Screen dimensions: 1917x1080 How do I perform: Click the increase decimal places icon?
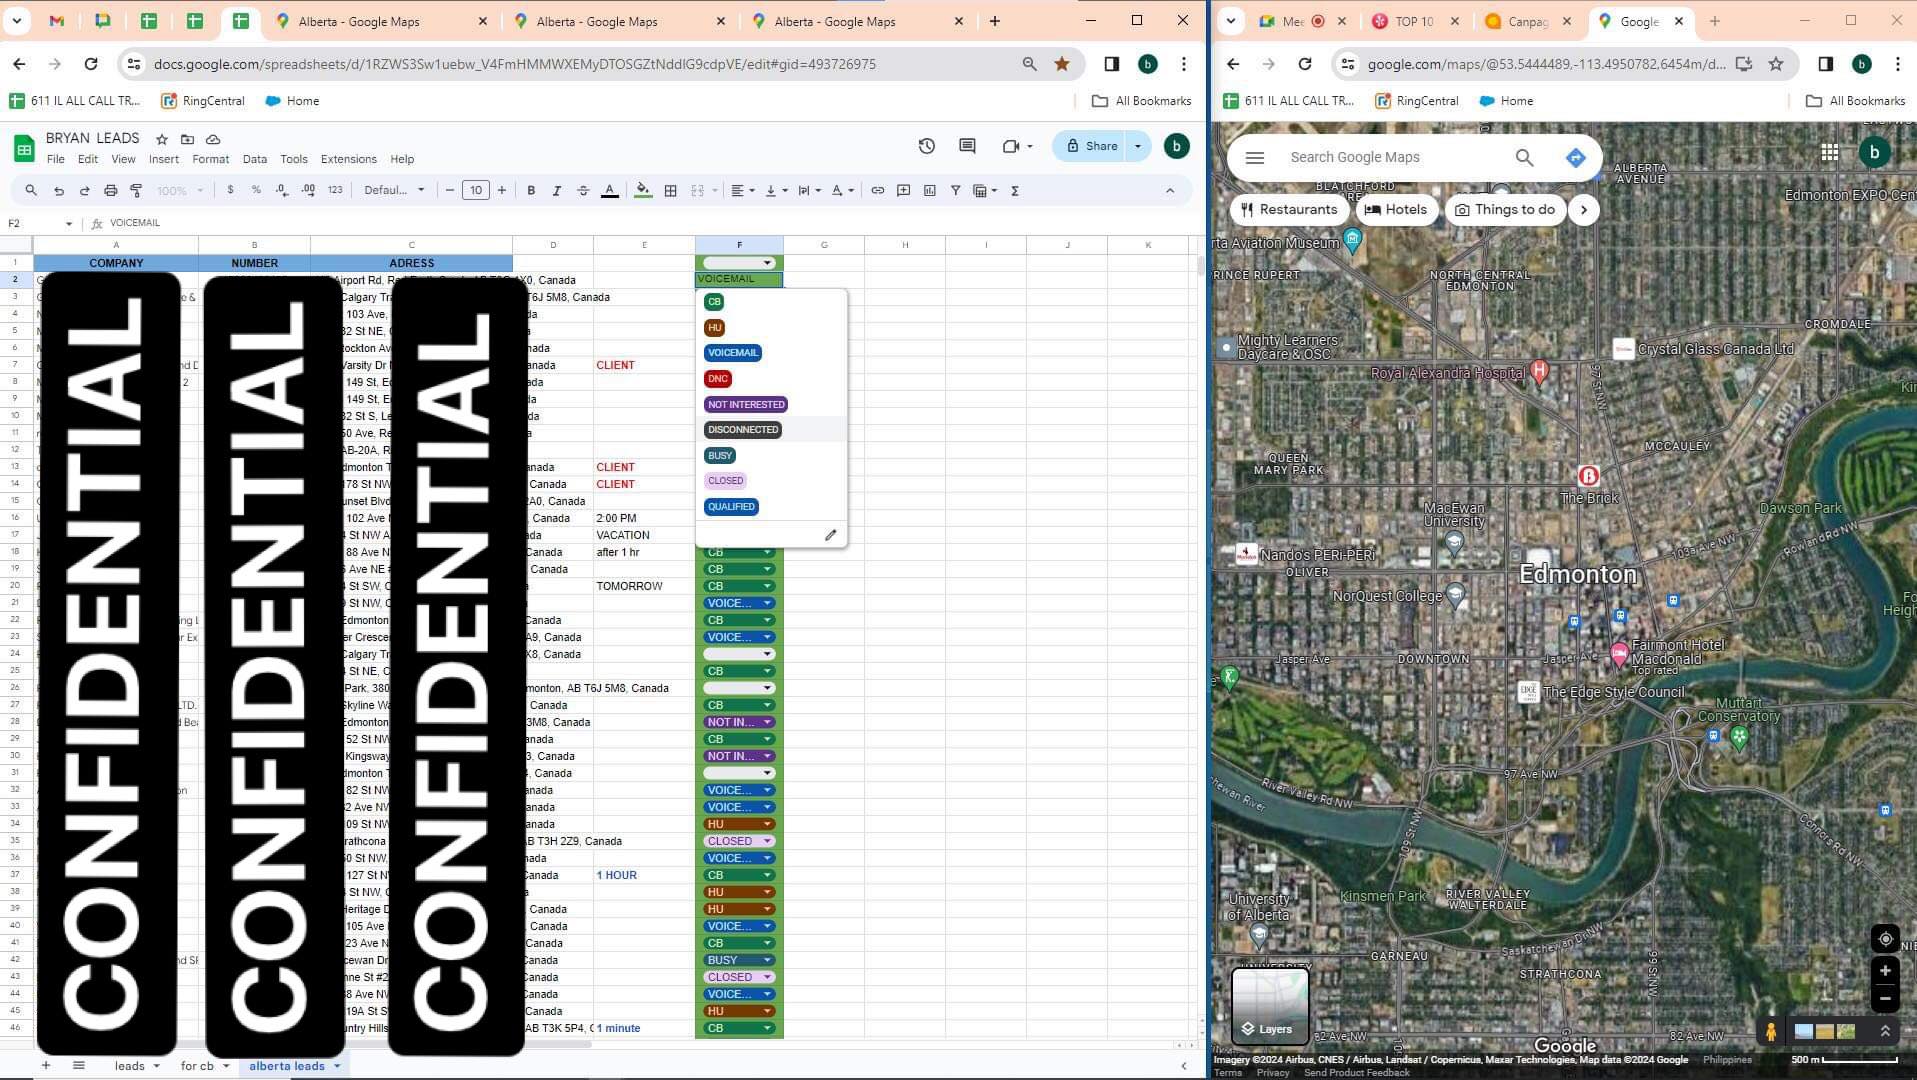(x=308, y=190)
